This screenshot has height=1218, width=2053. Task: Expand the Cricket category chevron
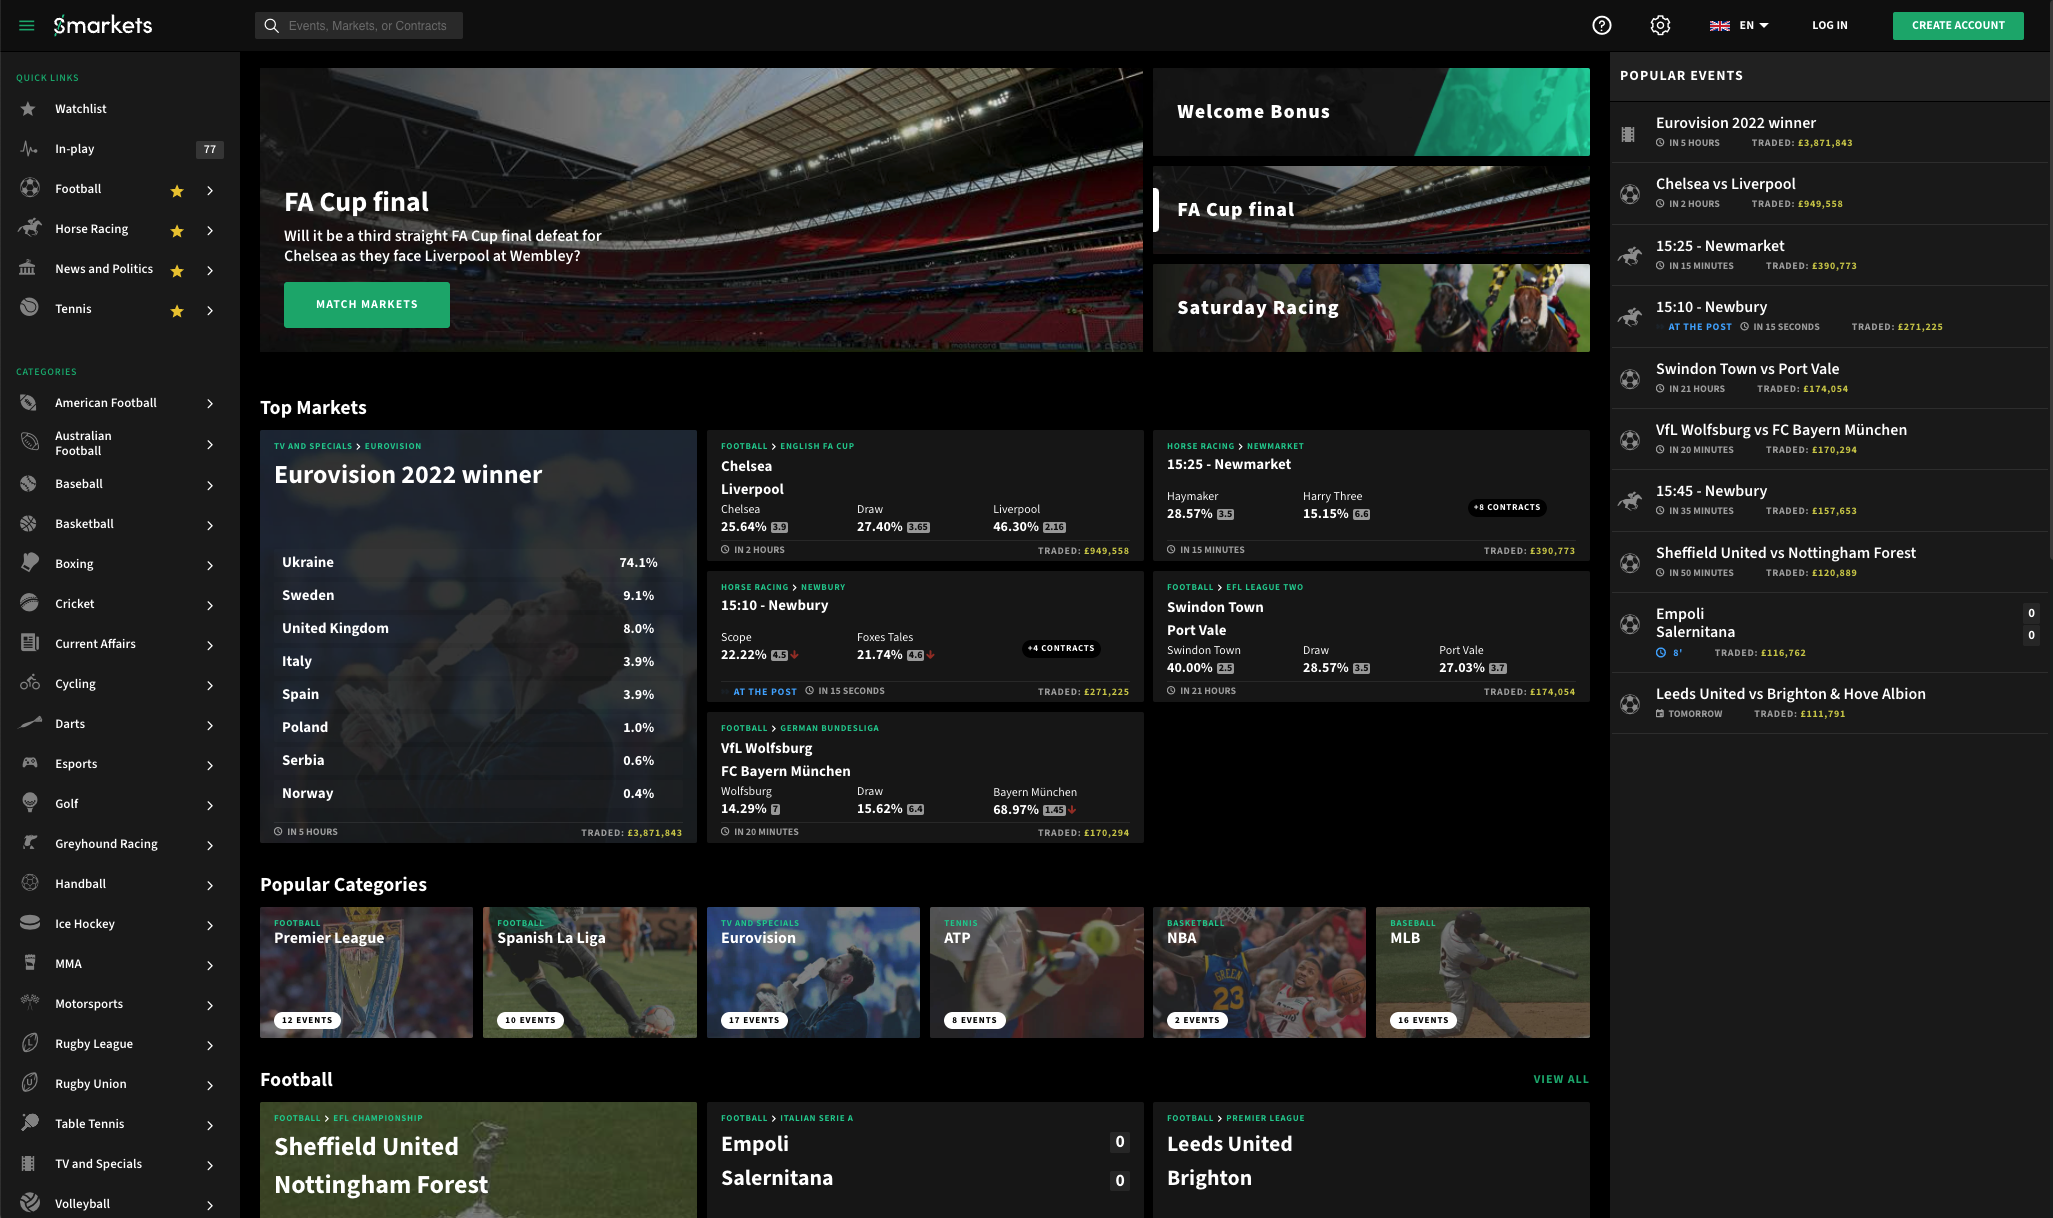click(210, 604)
